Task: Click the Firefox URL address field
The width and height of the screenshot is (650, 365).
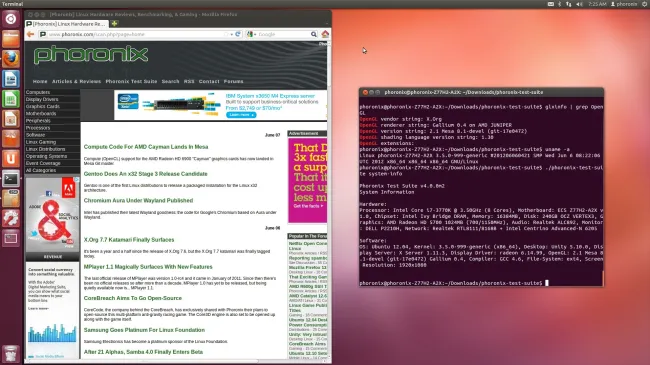Action: pyautogui.click(x=137, y=34)
